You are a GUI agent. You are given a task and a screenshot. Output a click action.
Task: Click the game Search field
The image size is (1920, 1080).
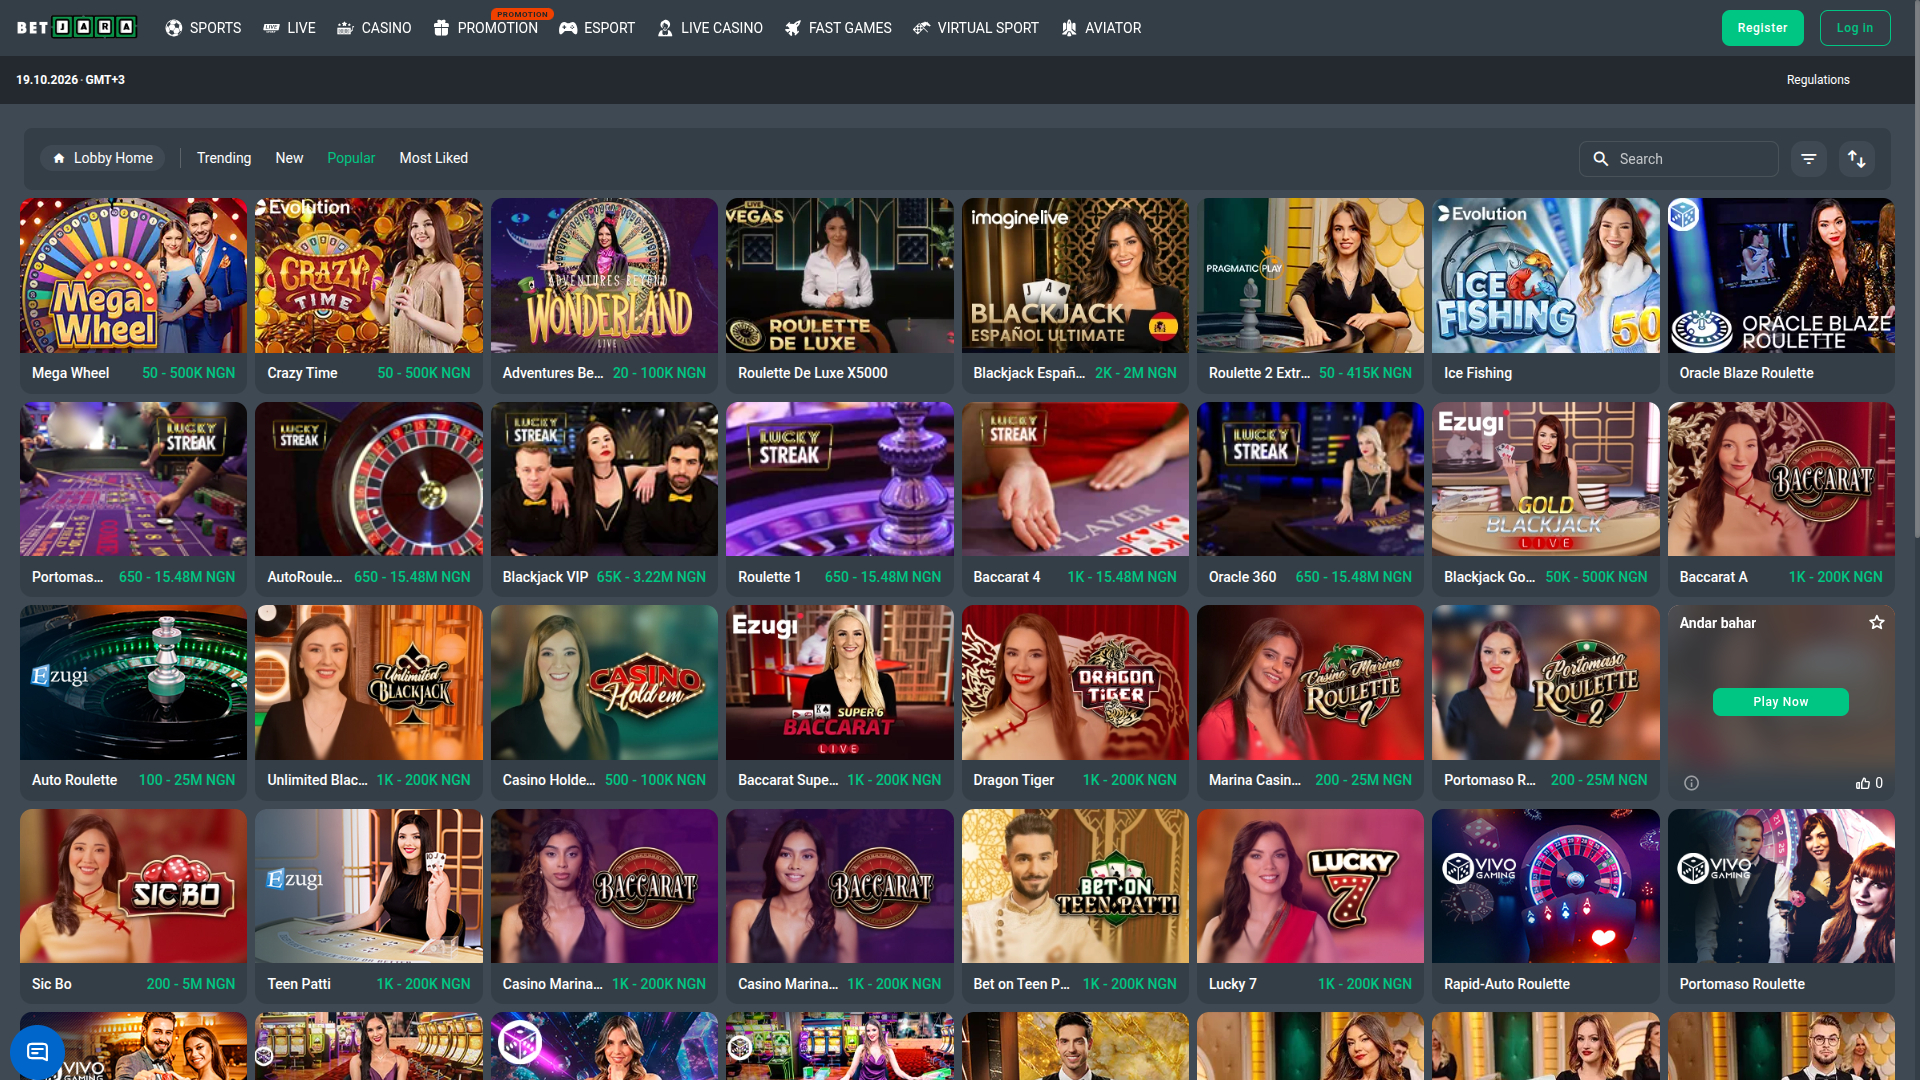tap(1678, 159)
